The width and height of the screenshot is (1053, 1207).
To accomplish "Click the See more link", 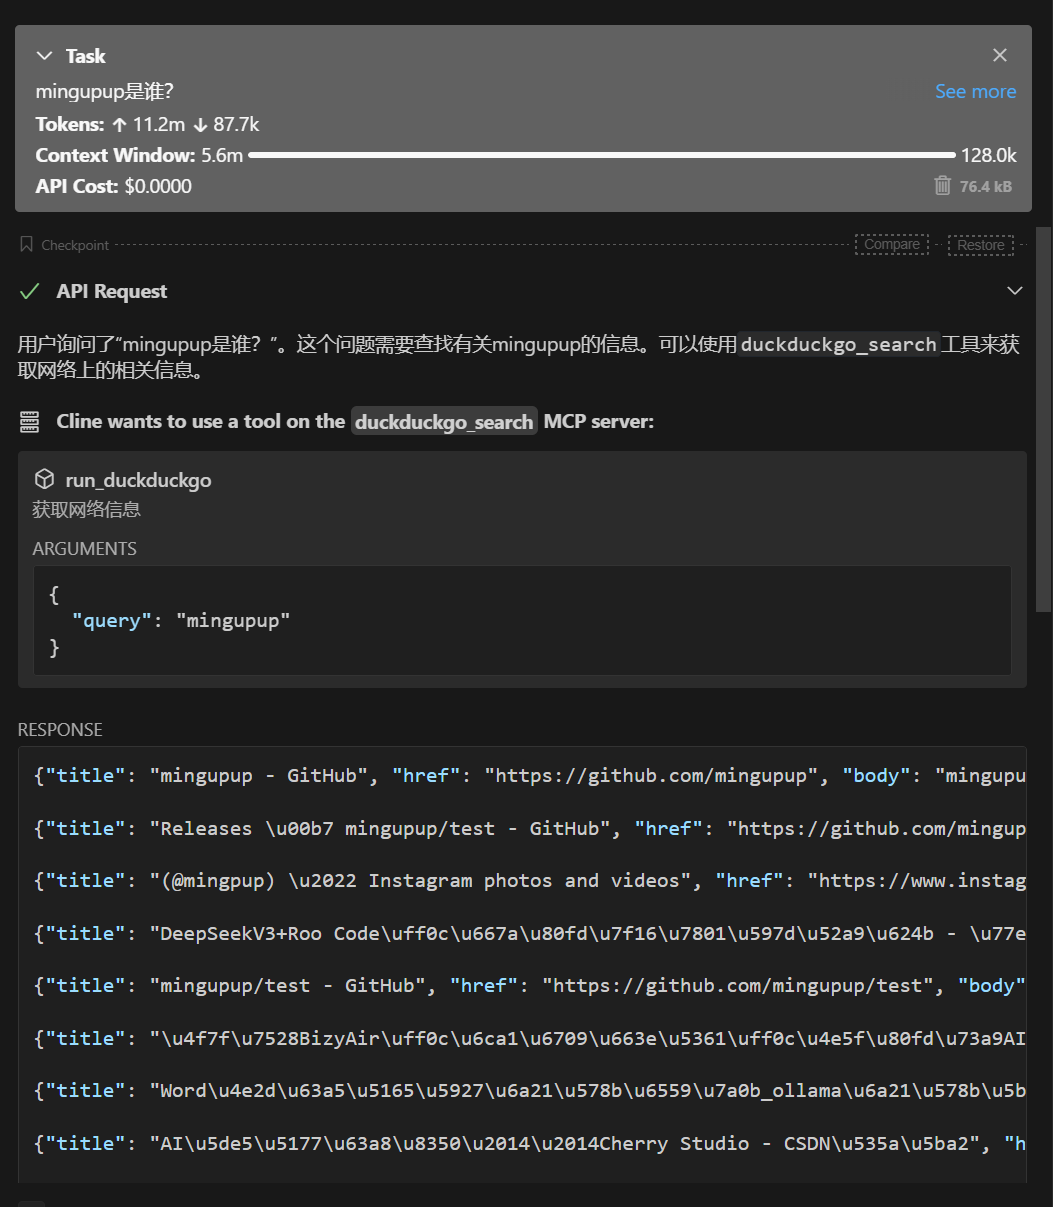I will 975,91.
